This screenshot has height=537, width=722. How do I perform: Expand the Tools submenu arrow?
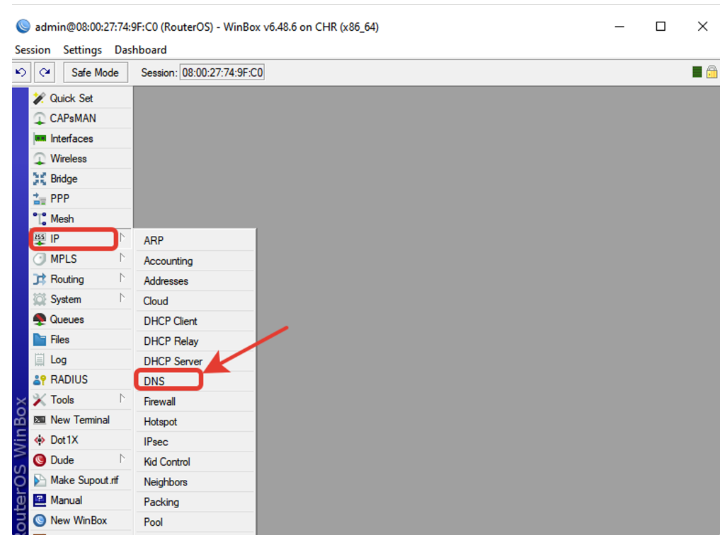click(x=122, y=398)
